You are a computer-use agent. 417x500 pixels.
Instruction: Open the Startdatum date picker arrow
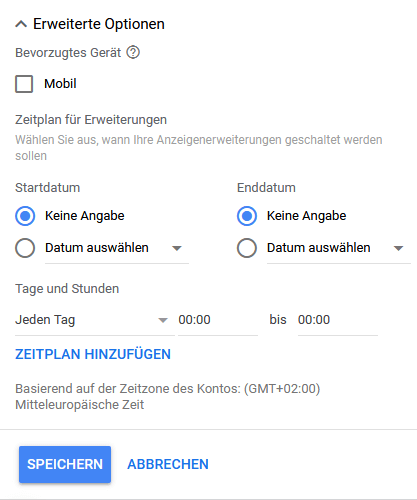(177, 248)
